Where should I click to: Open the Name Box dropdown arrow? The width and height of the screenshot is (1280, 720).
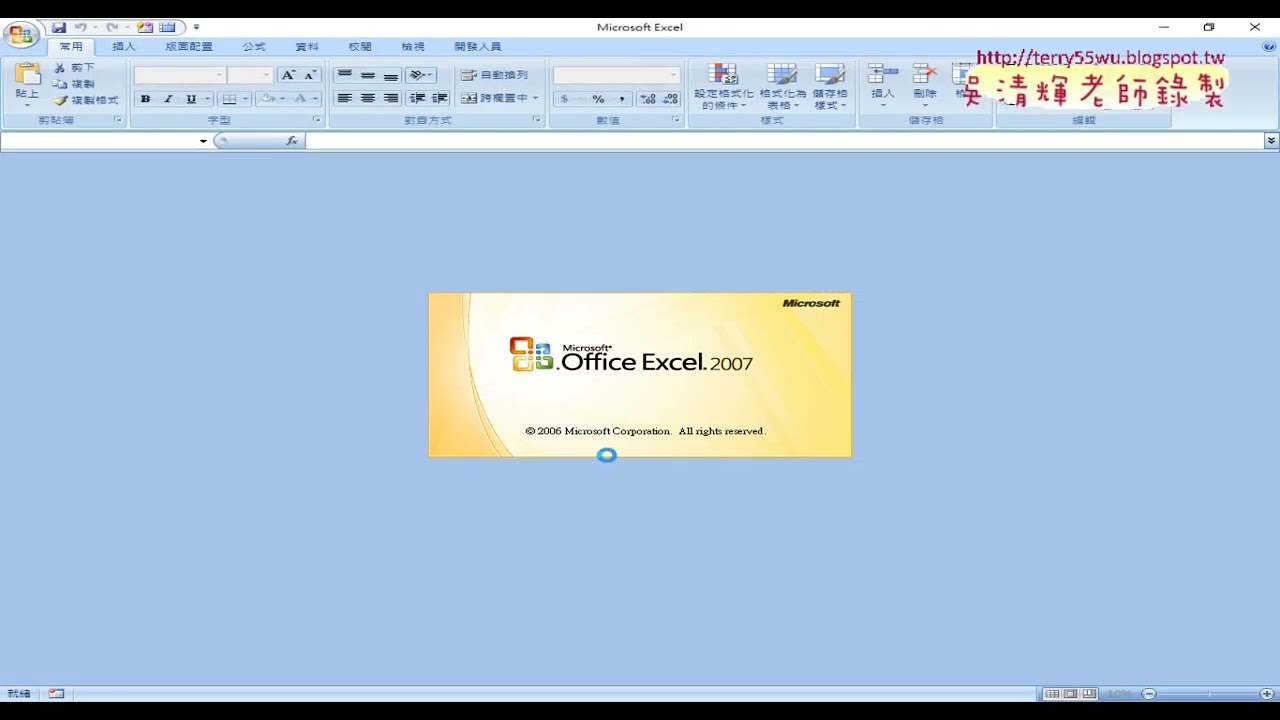pos(203,141)
